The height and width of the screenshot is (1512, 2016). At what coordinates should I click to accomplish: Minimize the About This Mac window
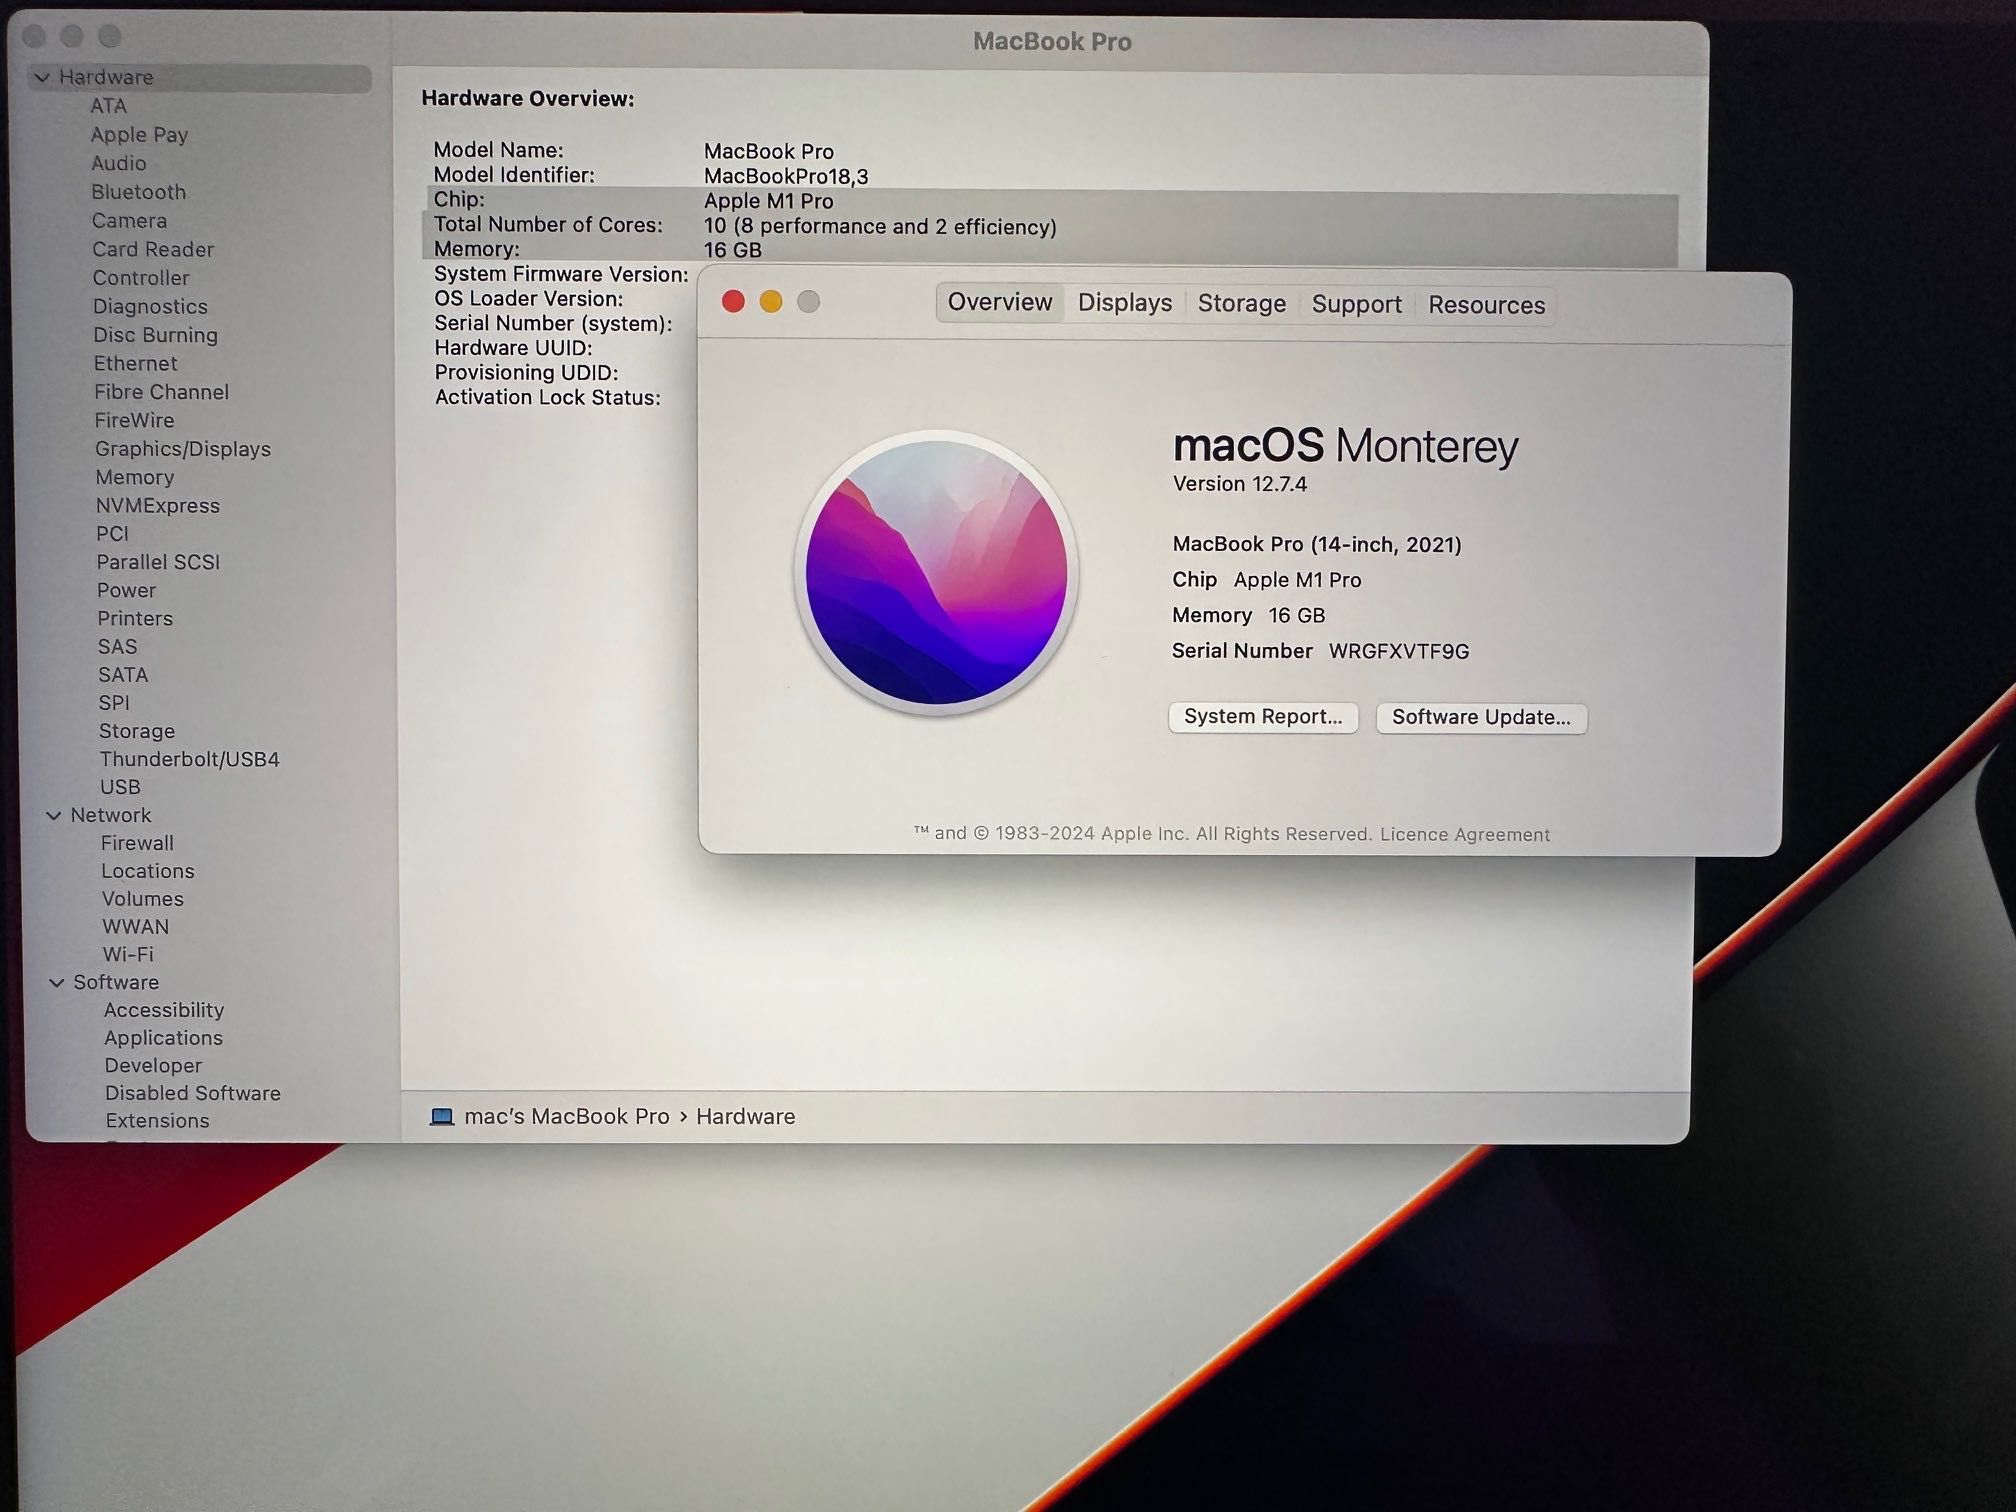click(x=771, y=301)
